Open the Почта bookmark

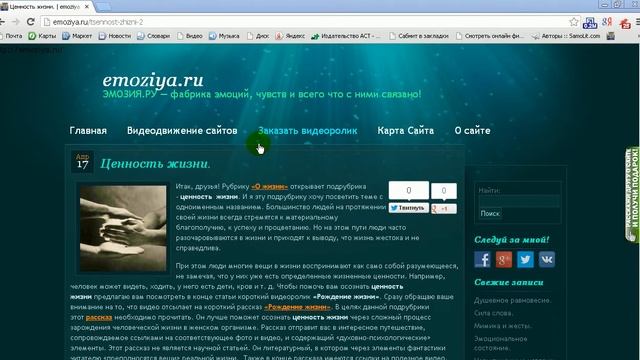click(x=11, y=36)
